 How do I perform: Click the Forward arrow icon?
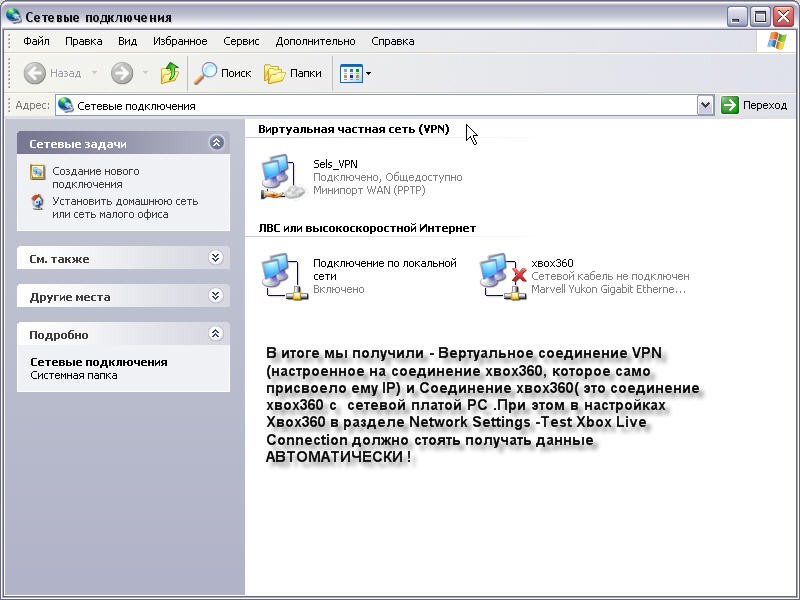tap(122, 73)
